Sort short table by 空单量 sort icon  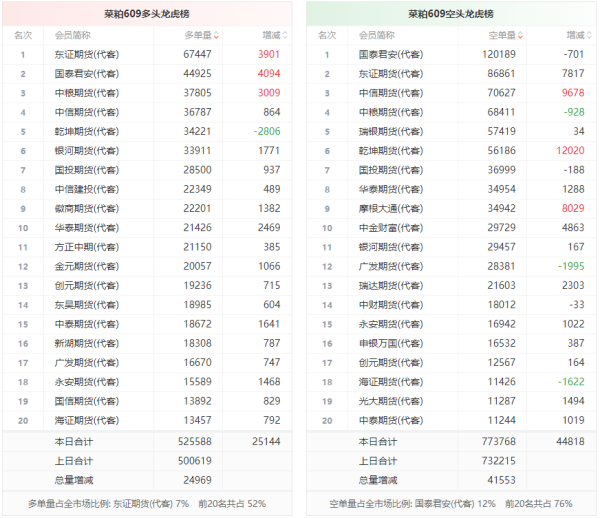(520, 36)
